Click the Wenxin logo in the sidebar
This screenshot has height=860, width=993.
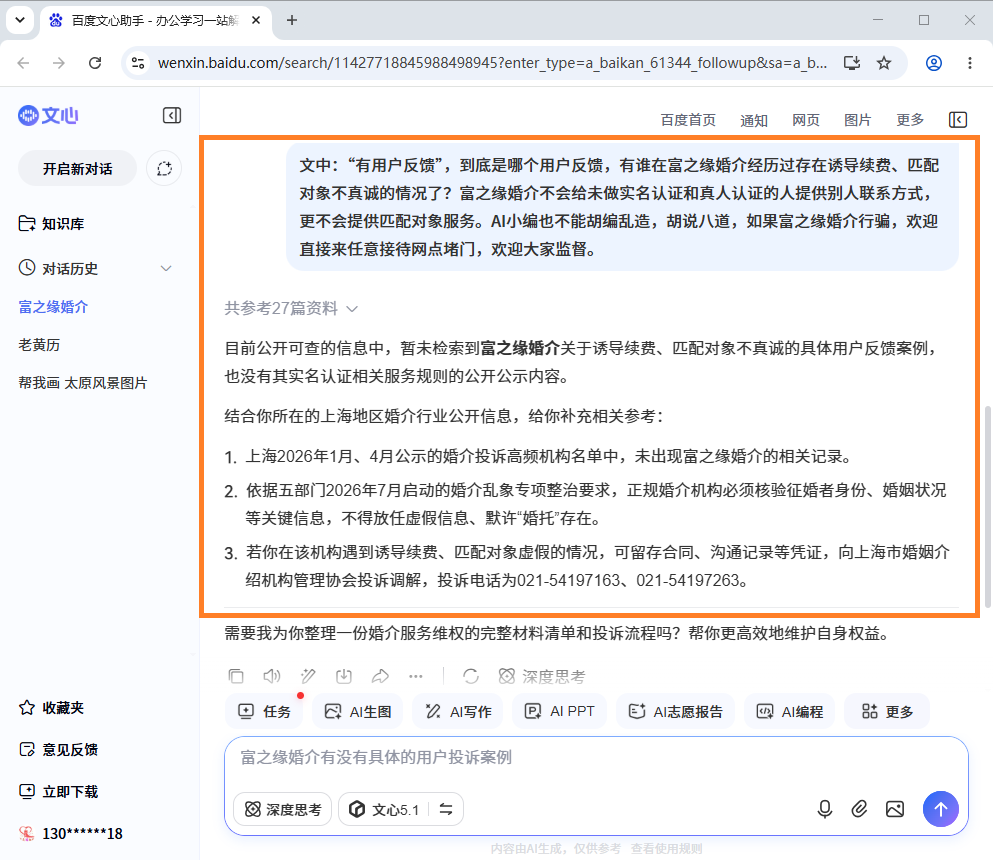coord(48,115)
